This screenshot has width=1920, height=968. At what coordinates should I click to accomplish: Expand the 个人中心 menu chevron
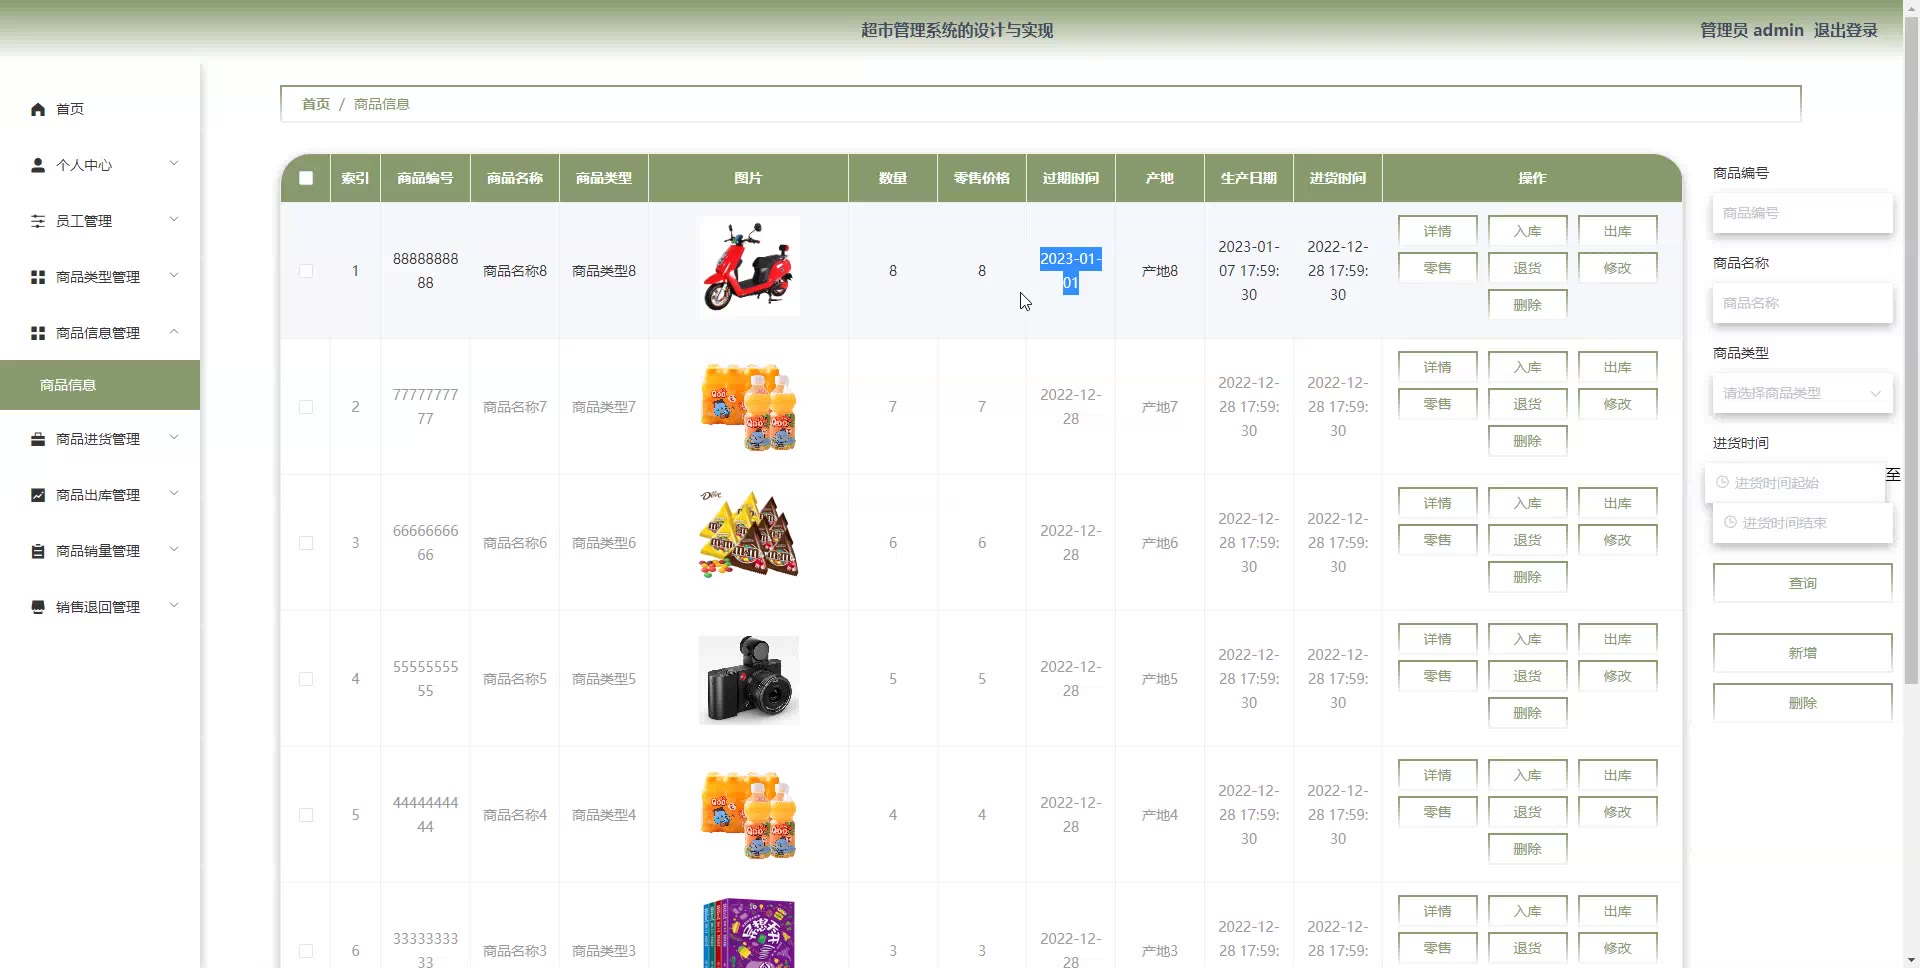coord(174,164)
